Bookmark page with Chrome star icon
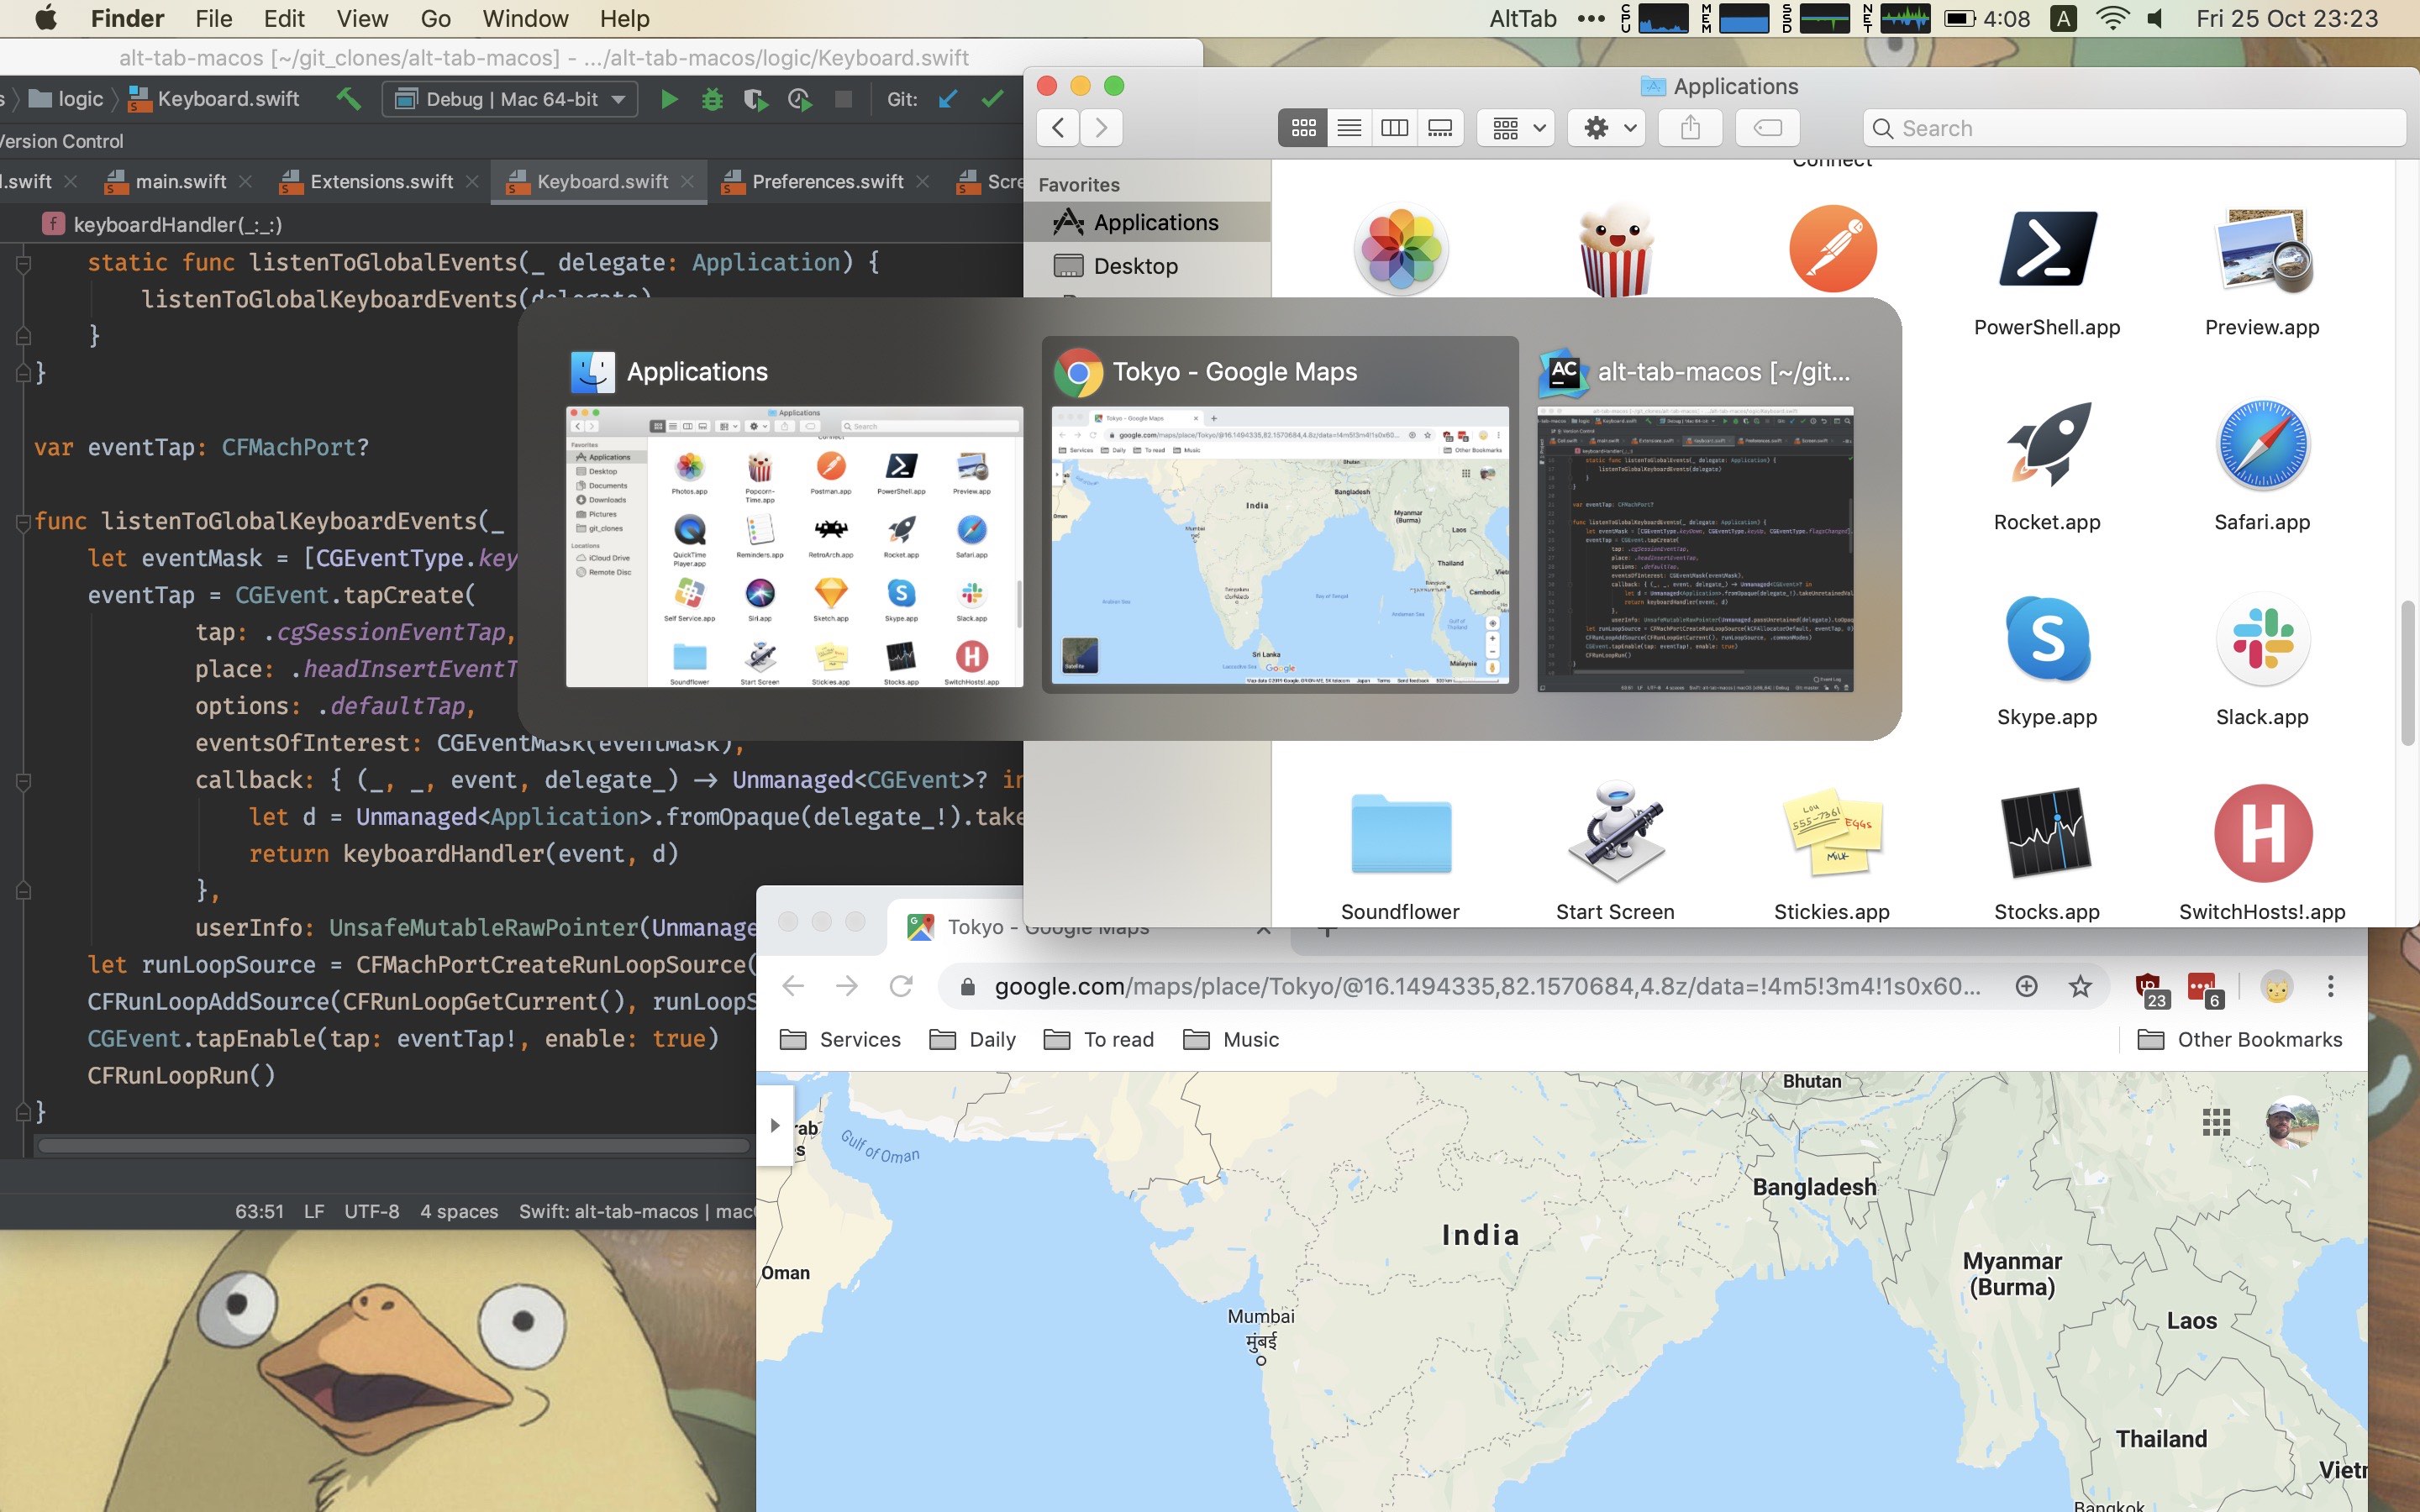This screenshot has height=1512, width=2420. click(x=2080, y=987)
